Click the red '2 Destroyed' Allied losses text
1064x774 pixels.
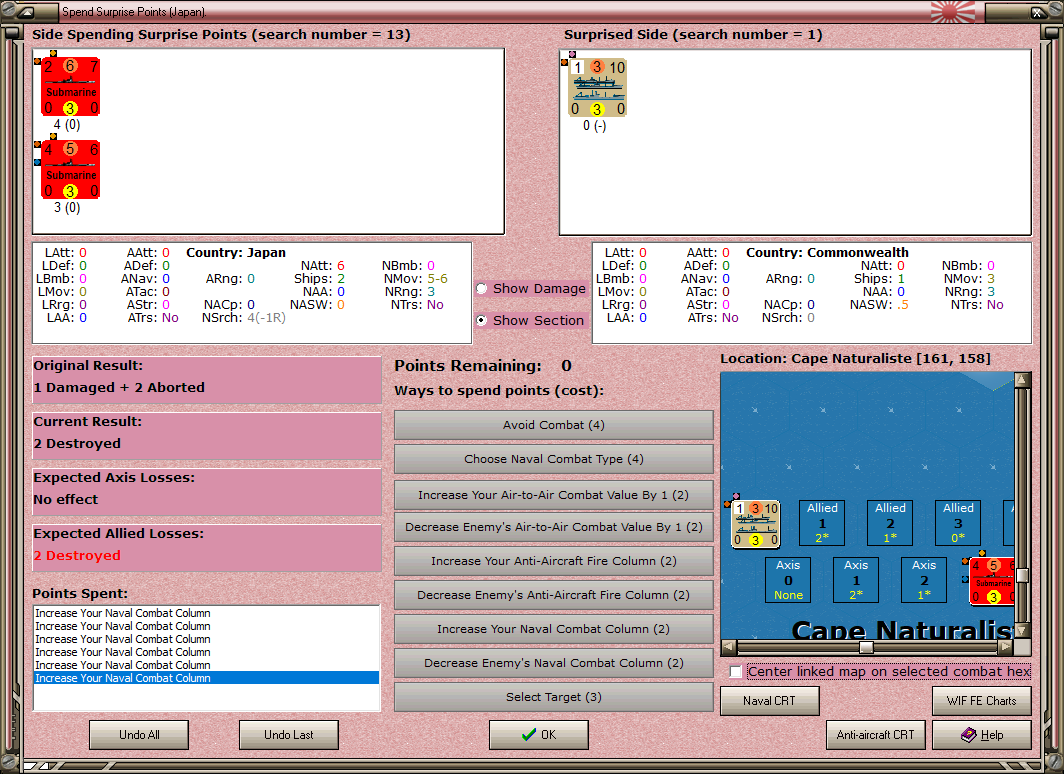coord(77,555)
